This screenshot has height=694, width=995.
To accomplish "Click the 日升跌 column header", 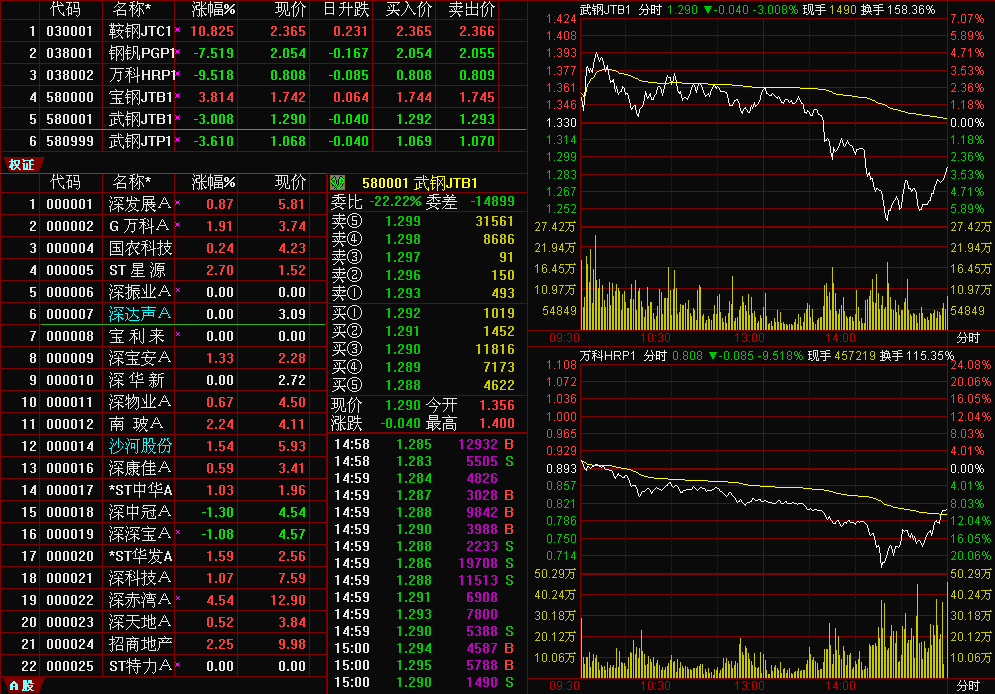I will click(345, 10).
